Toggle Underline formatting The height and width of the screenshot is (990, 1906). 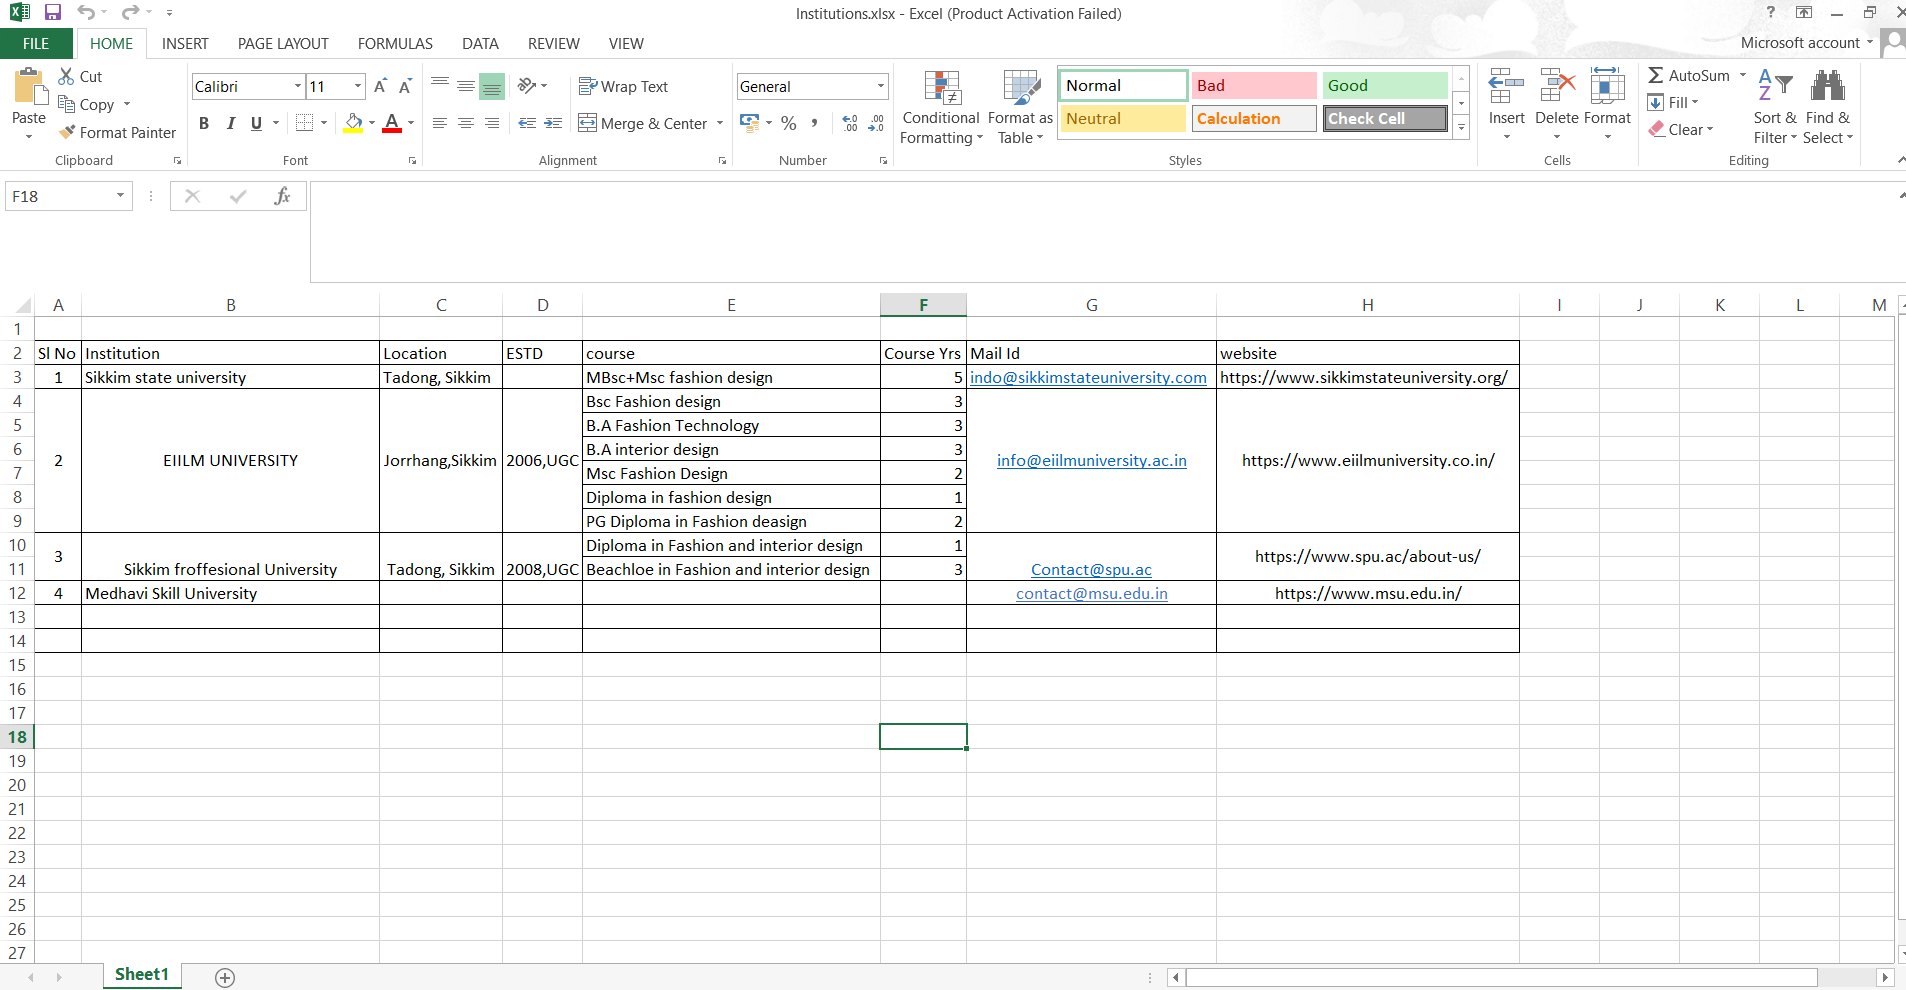pos(256,123)
